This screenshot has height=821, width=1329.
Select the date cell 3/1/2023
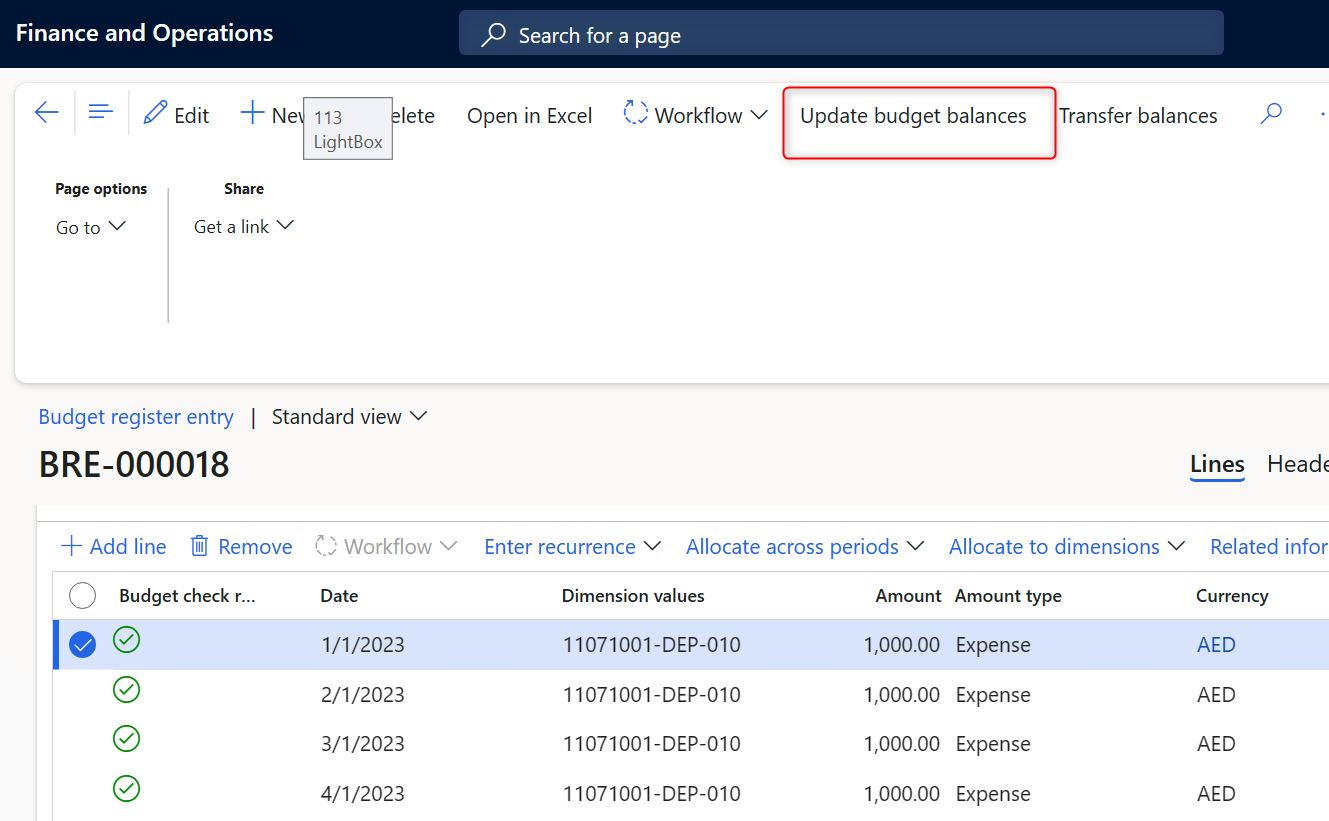363,744
